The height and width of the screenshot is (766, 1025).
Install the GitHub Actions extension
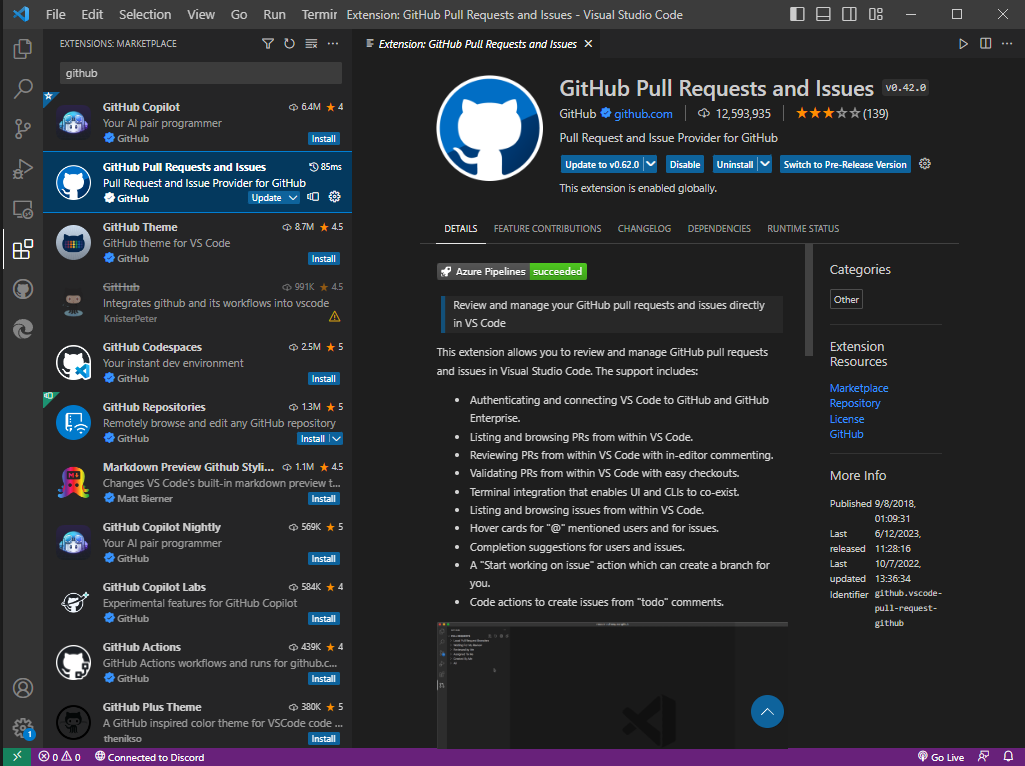[324, 678]
